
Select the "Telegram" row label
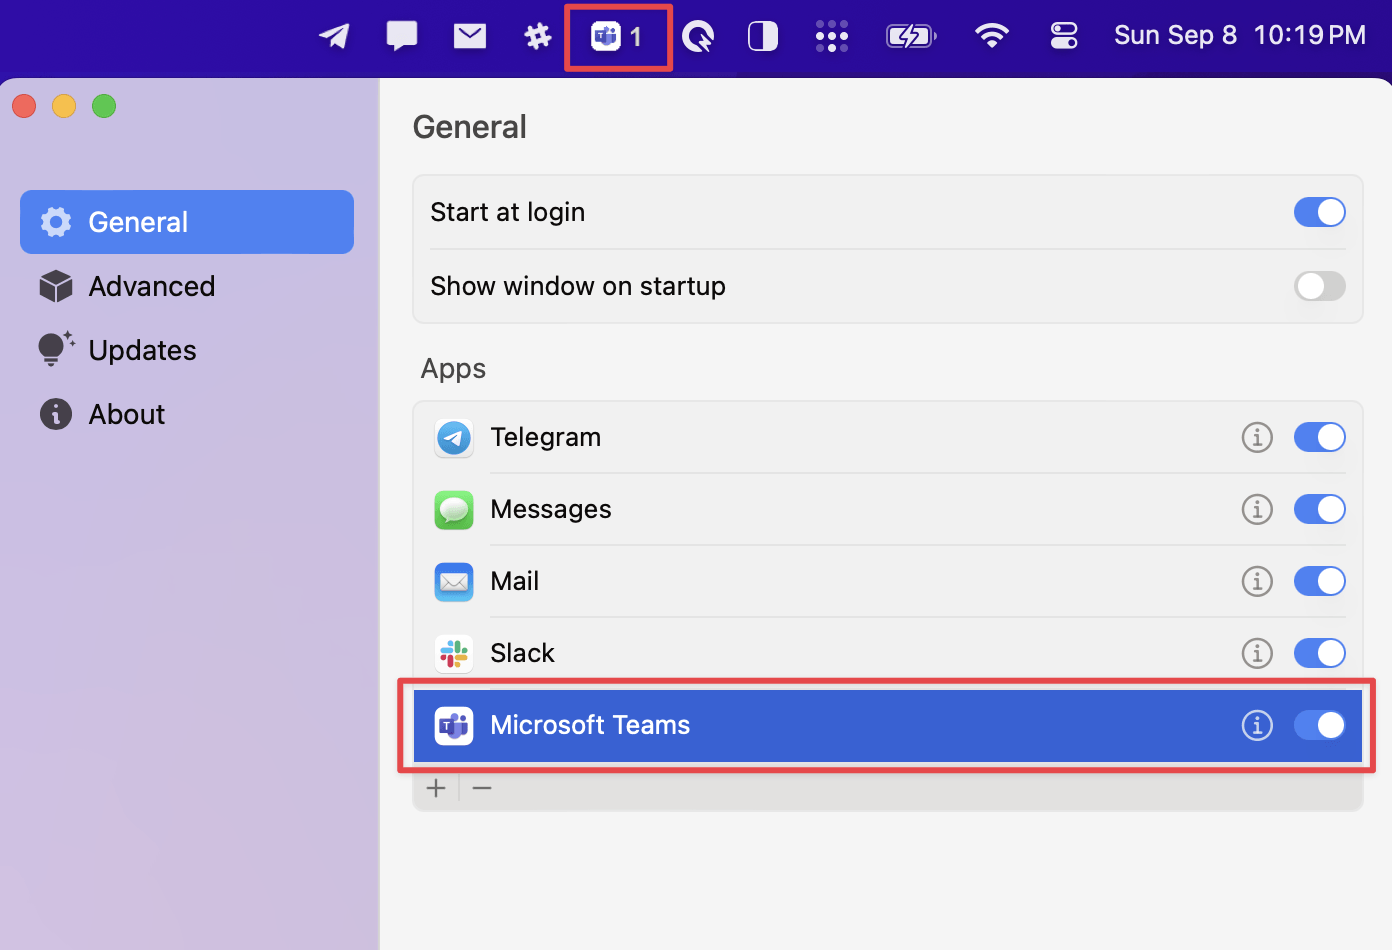546,437
